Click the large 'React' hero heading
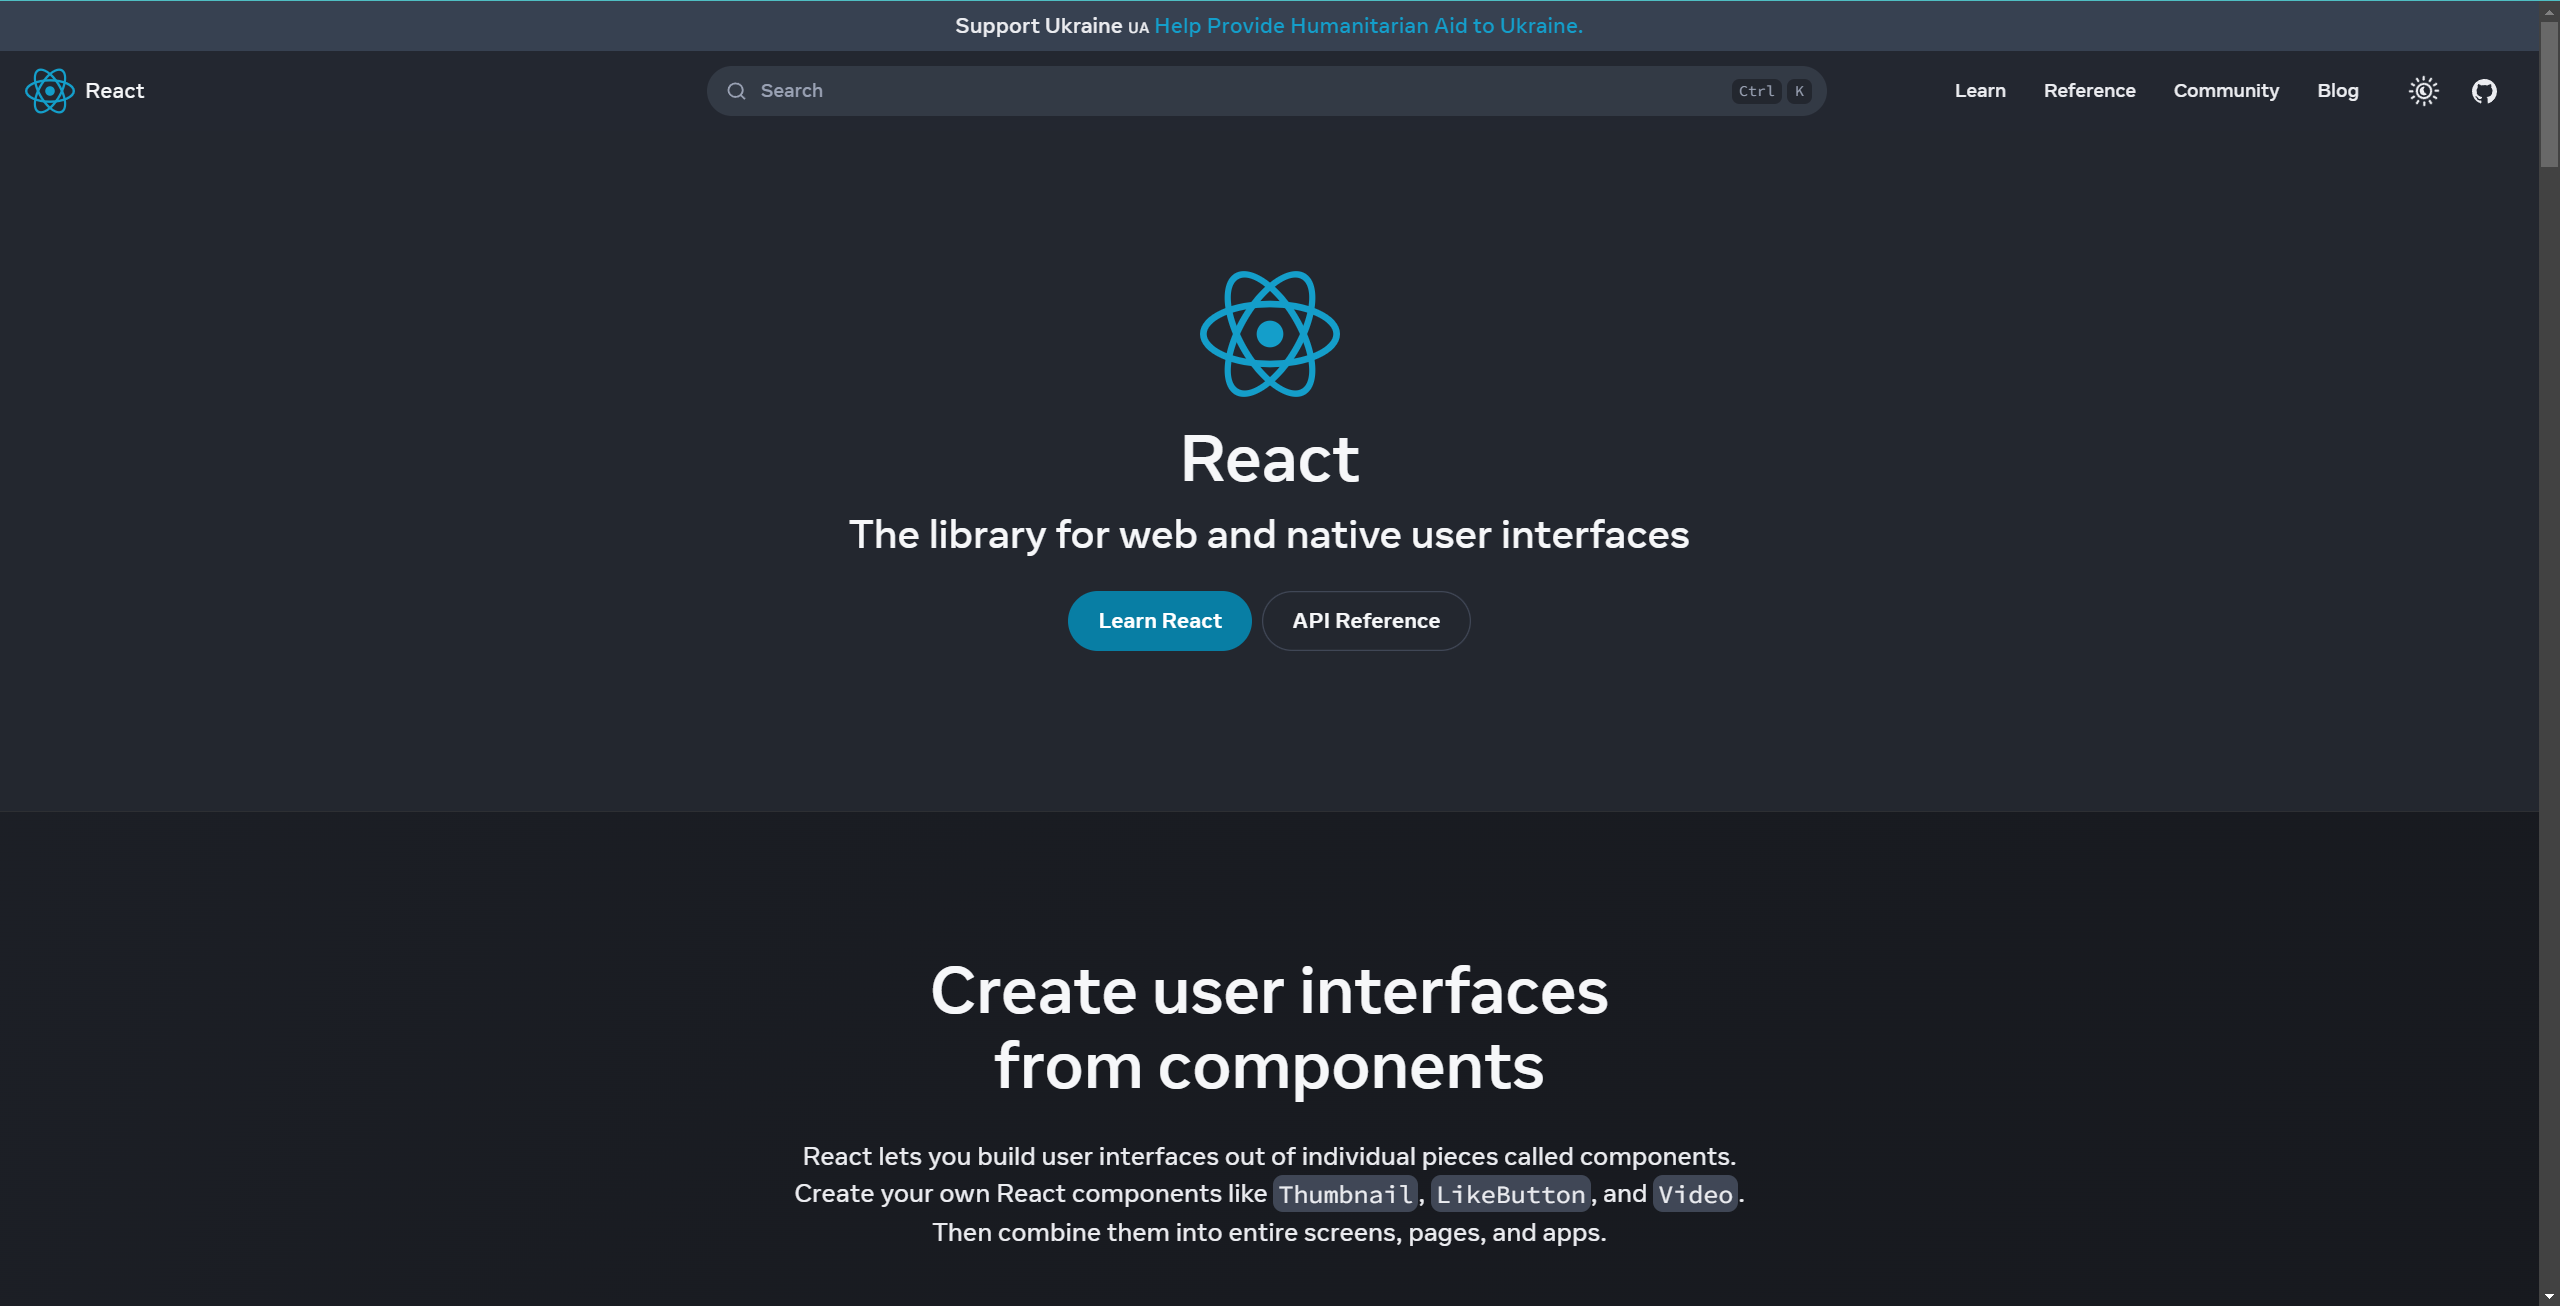The width and height of the screenshot is (2560, 1306). tap(1269, 459)
